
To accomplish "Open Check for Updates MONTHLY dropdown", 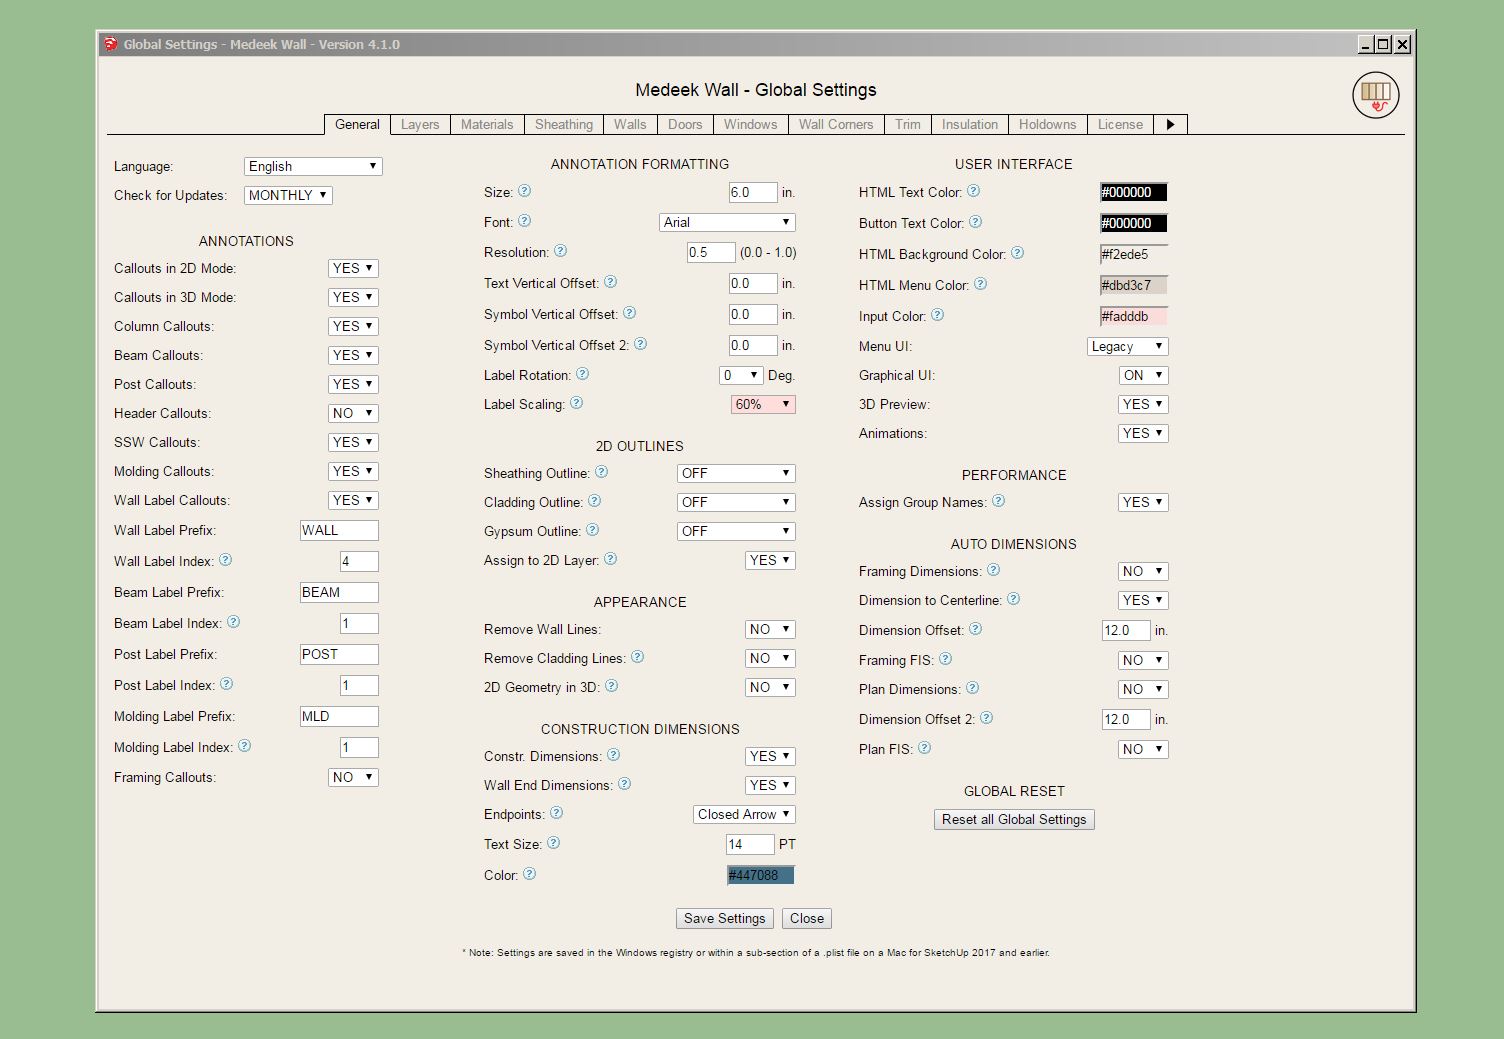I will (x=288, y=195).
